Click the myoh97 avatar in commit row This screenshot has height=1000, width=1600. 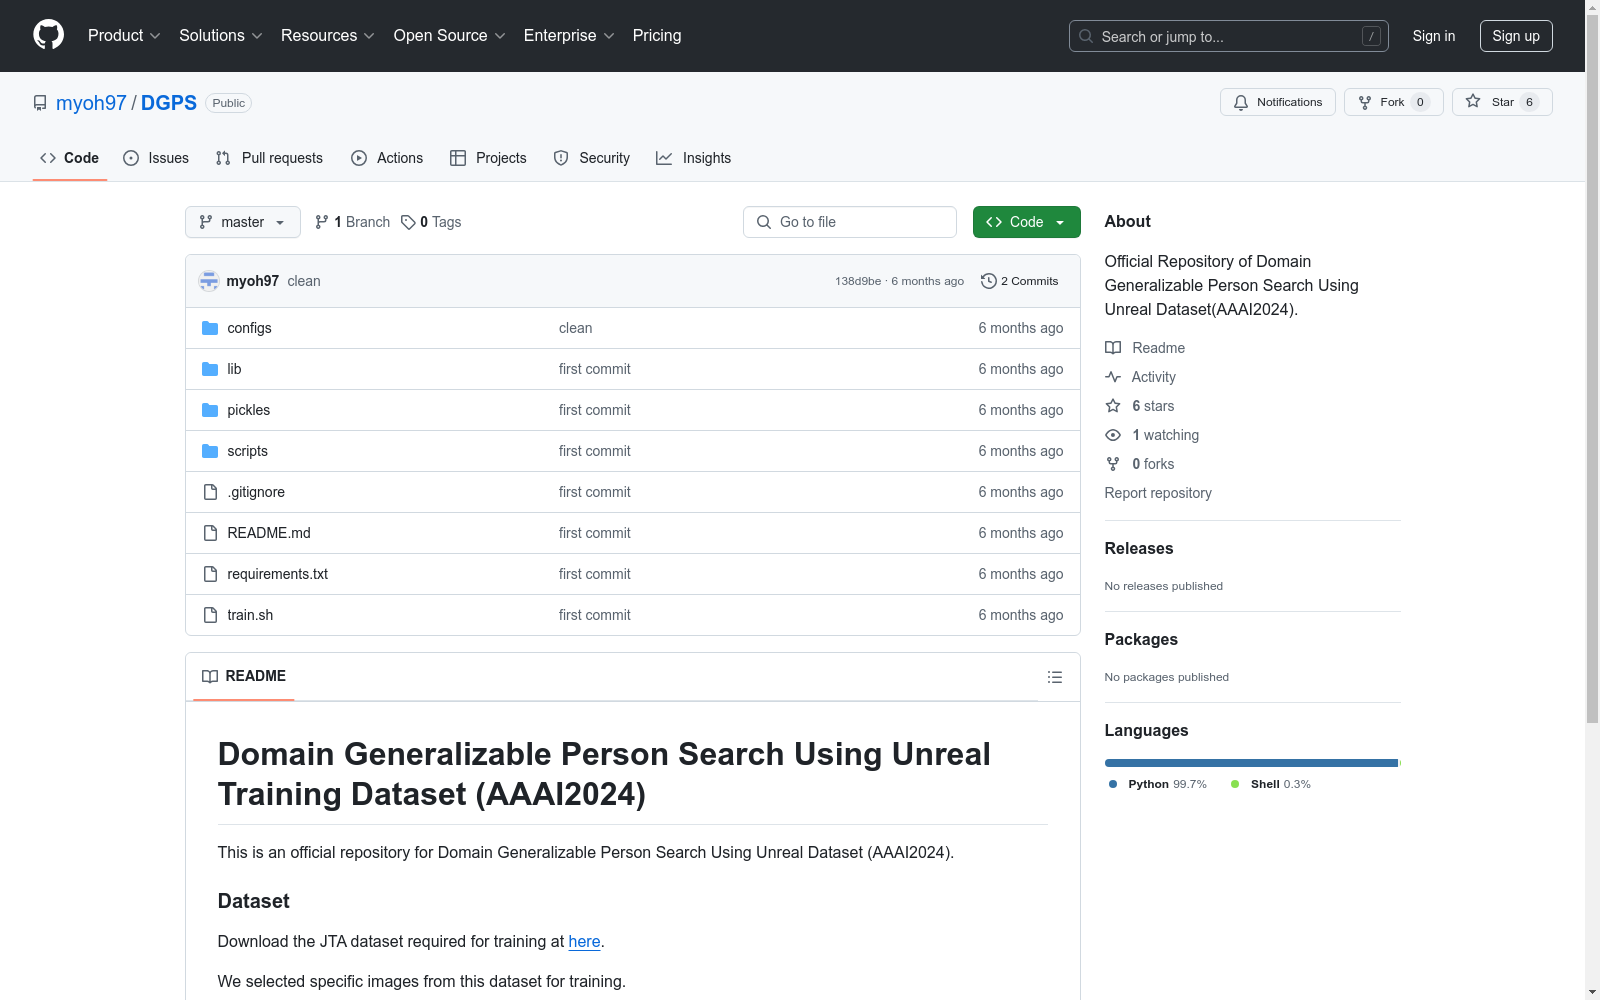coord(209,281)
